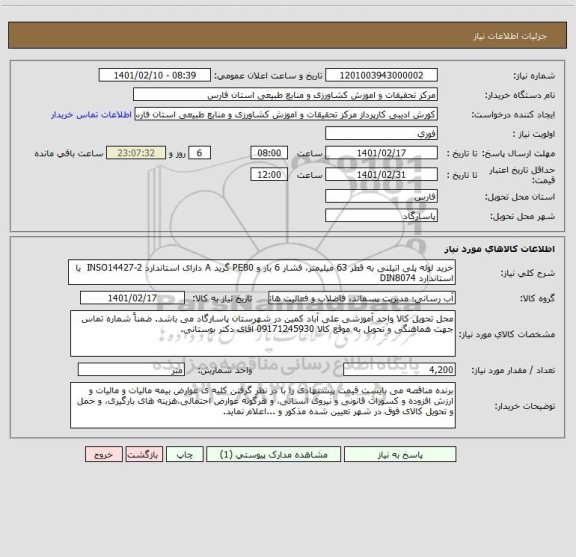
Task: Click the quantity field showing 4,200
Action: 399,370
